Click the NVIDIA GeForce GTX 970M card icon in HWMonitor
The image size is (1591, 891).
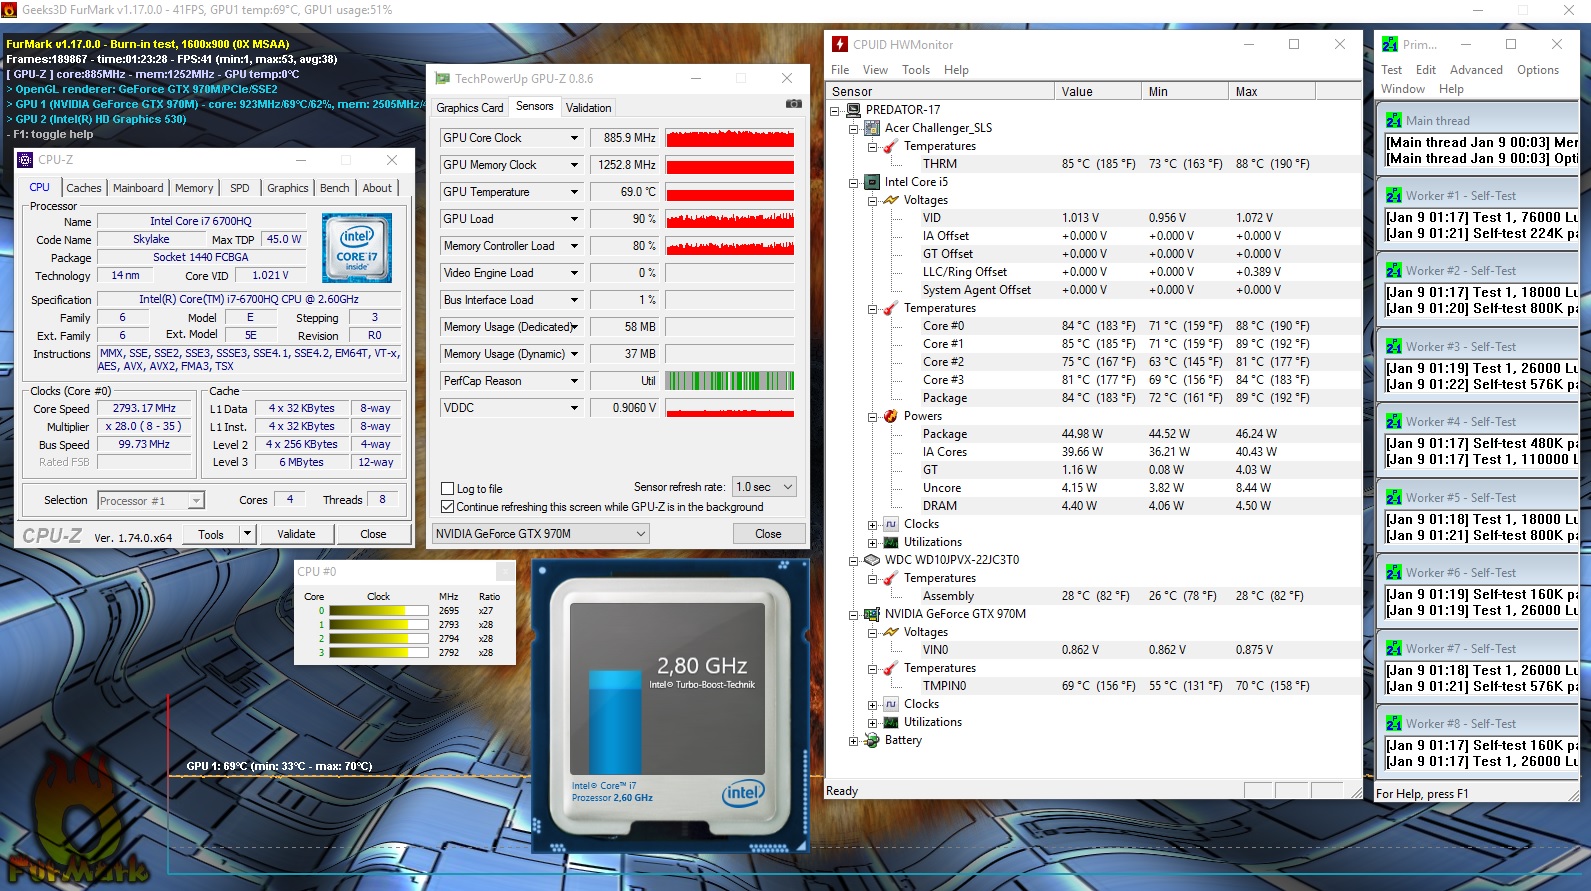(x=872, y=614)
